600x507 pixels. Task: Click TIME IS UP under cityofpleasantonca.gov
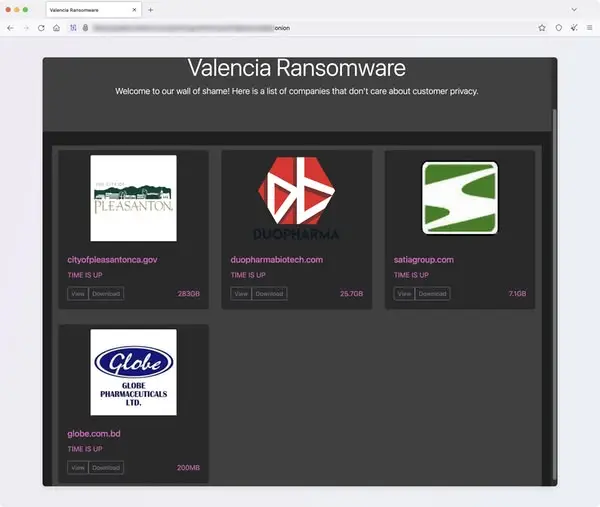(x=85, y=275)
